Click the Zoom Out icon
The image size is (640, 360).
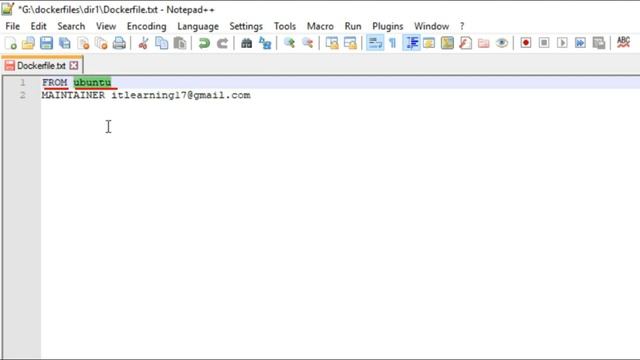click(x=307, y=43)
